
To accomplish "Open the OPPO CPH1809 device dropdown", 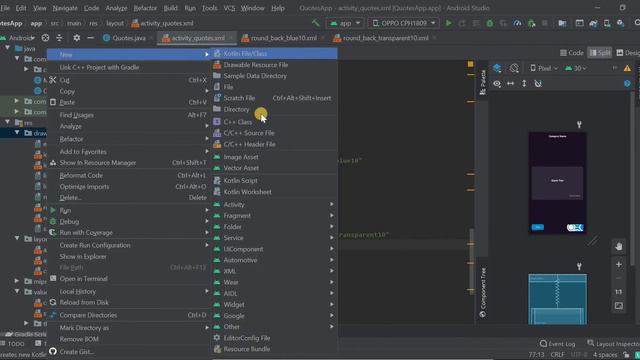I will 403,23.
